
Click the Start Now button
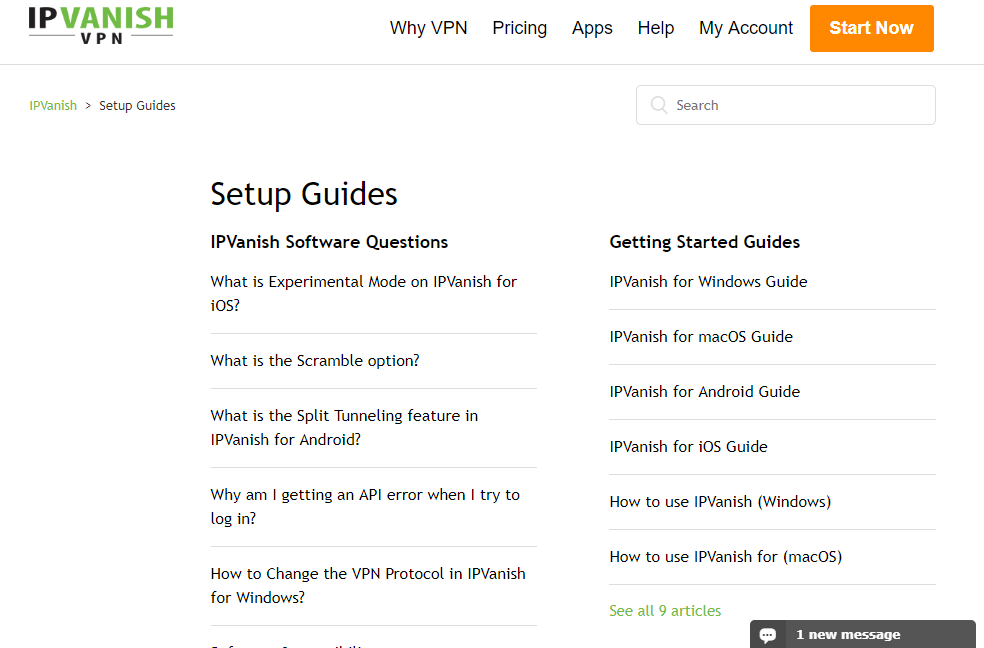click(x=872, y=28)
